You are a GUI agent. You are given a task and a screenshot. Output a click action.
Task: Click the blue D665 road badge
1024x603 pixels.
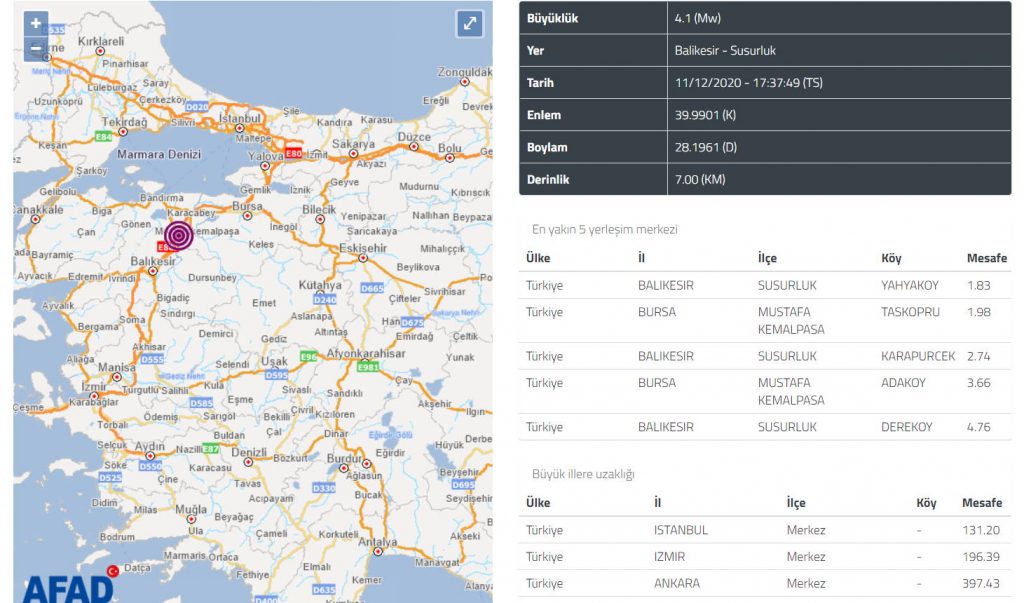372,288
